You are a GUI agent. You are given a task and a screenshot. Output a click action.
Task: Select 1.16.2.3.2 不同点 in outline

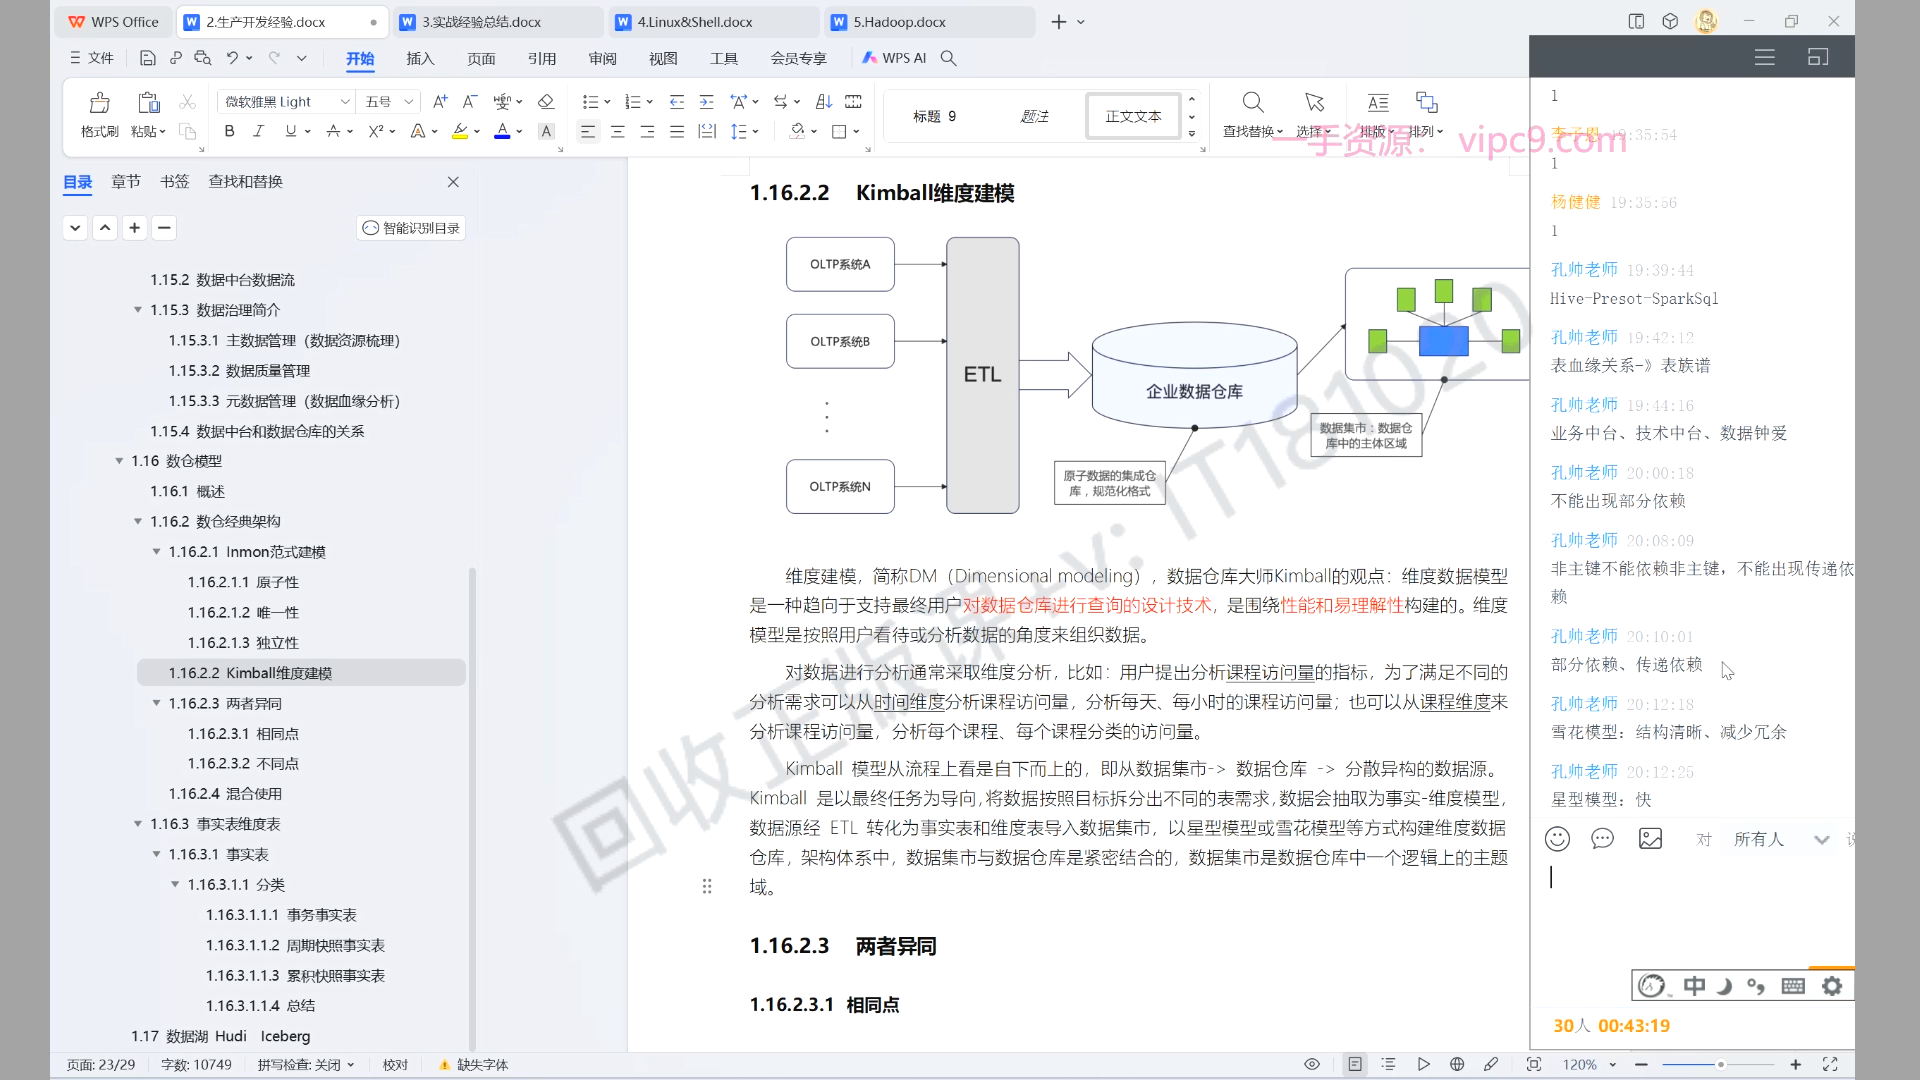(243, 764)
